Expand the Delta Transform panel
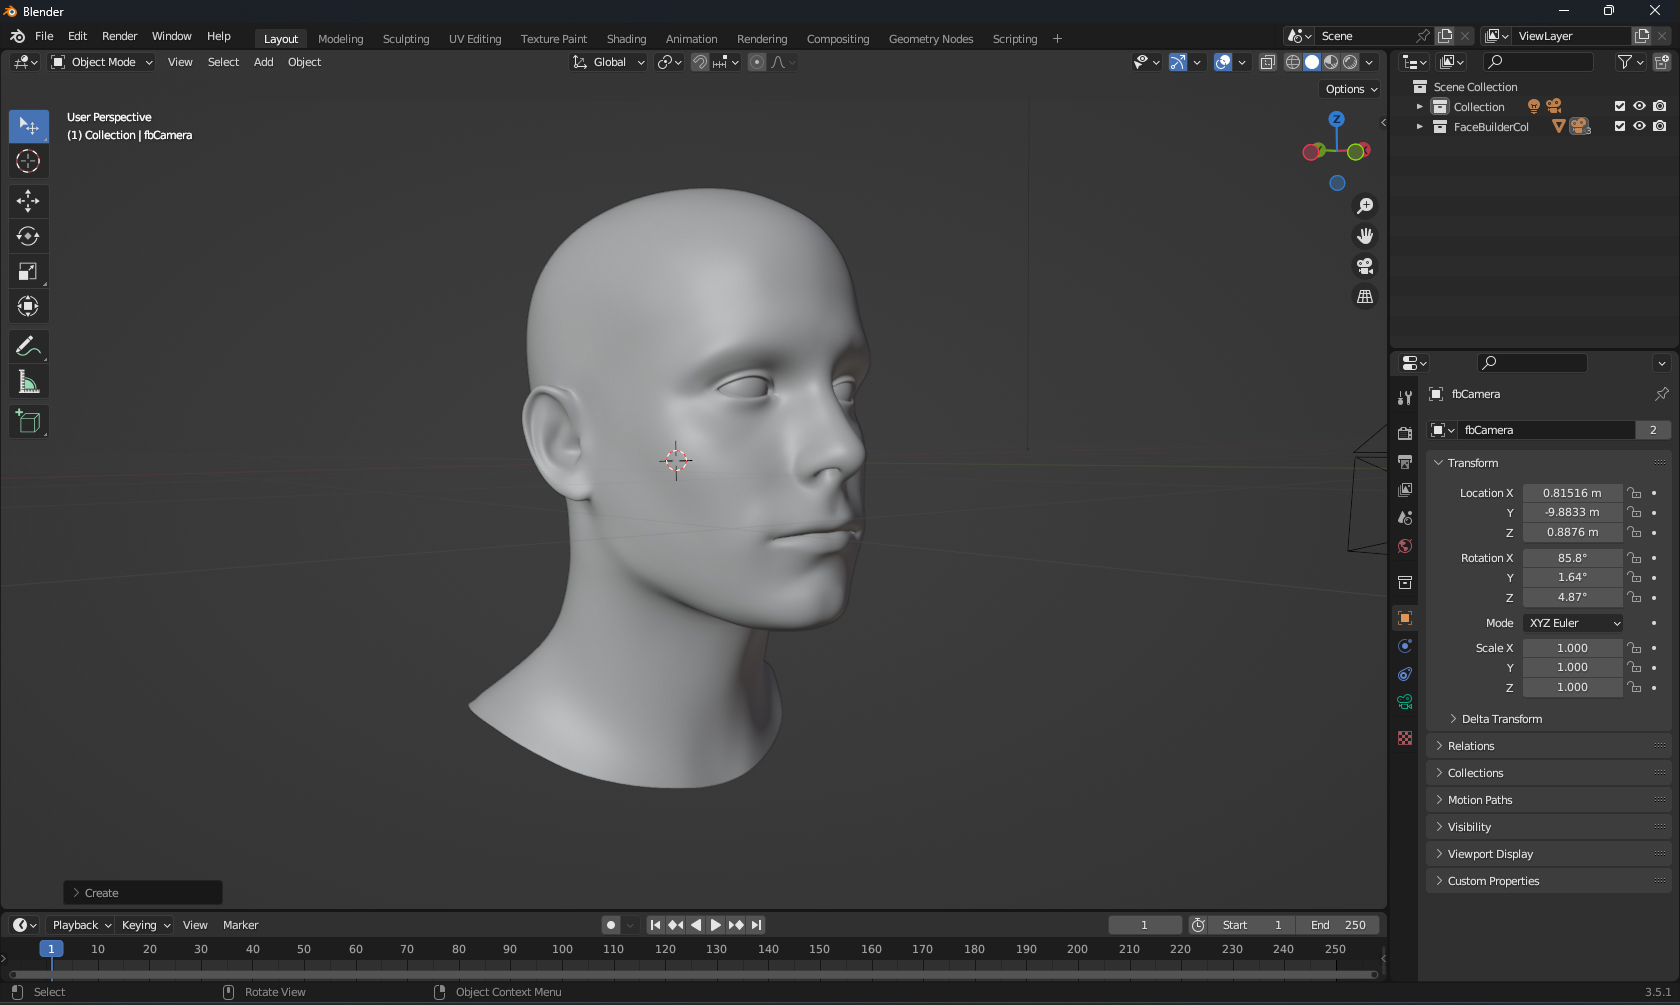The image size is (1680, 1005). pos(1501,719)
